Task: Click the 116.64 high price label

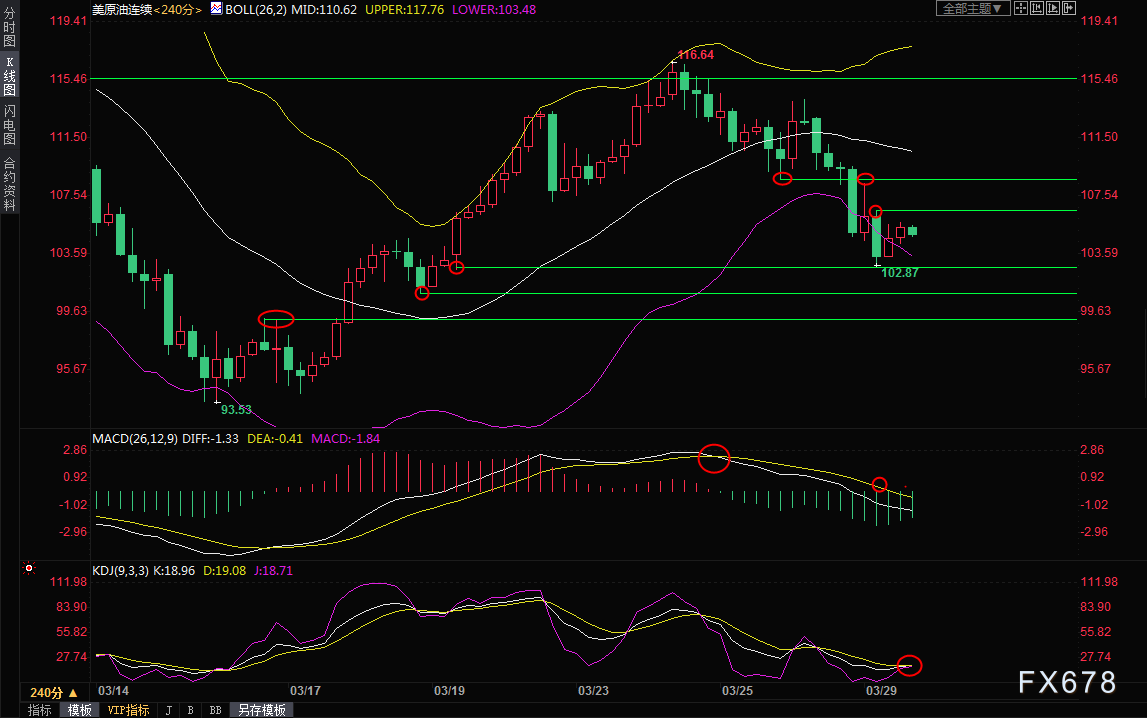Action: click(696, 55)
